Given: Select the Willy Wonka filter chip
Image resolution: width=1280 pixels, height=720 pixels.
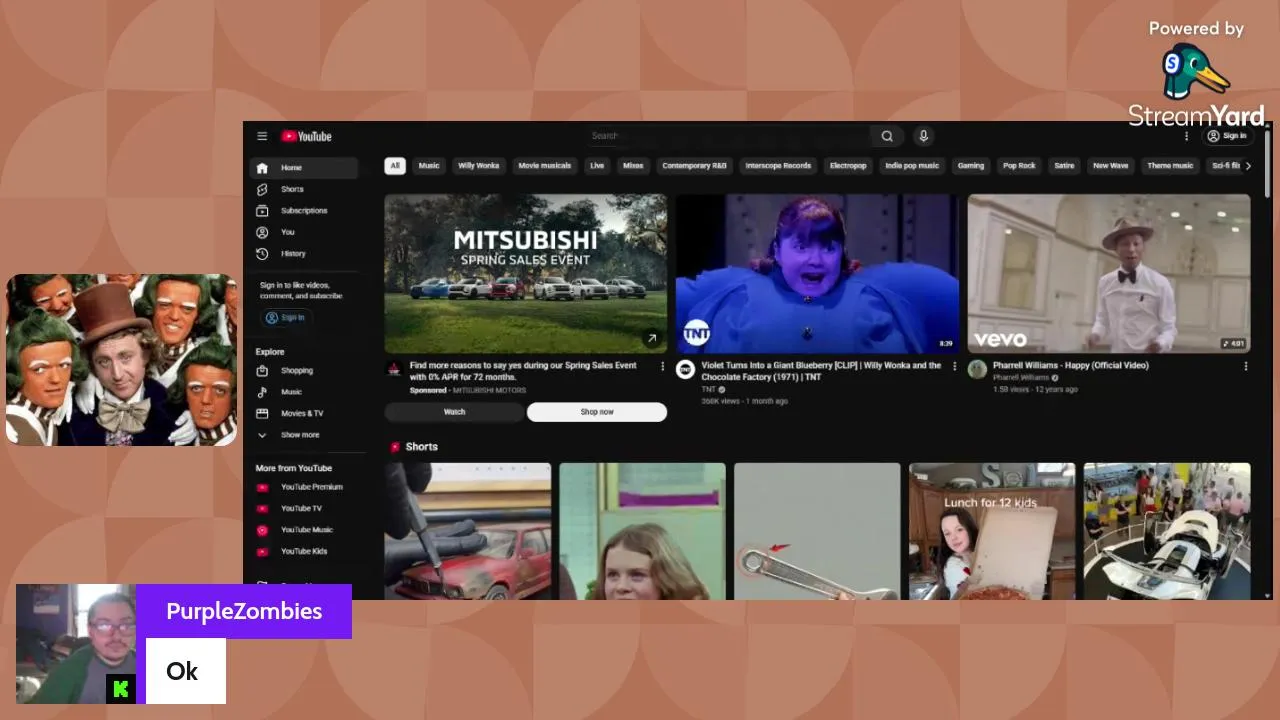Looking at the screenshot, I should tap(478, 166).
